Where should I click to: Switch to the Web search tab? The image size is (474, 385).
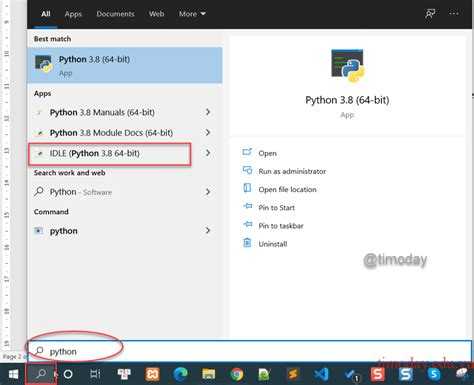156,14
